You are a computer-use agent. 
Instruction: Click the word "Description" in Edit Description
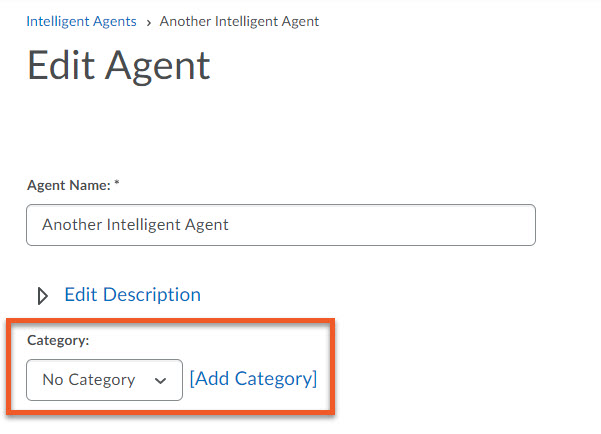point(152,295)
